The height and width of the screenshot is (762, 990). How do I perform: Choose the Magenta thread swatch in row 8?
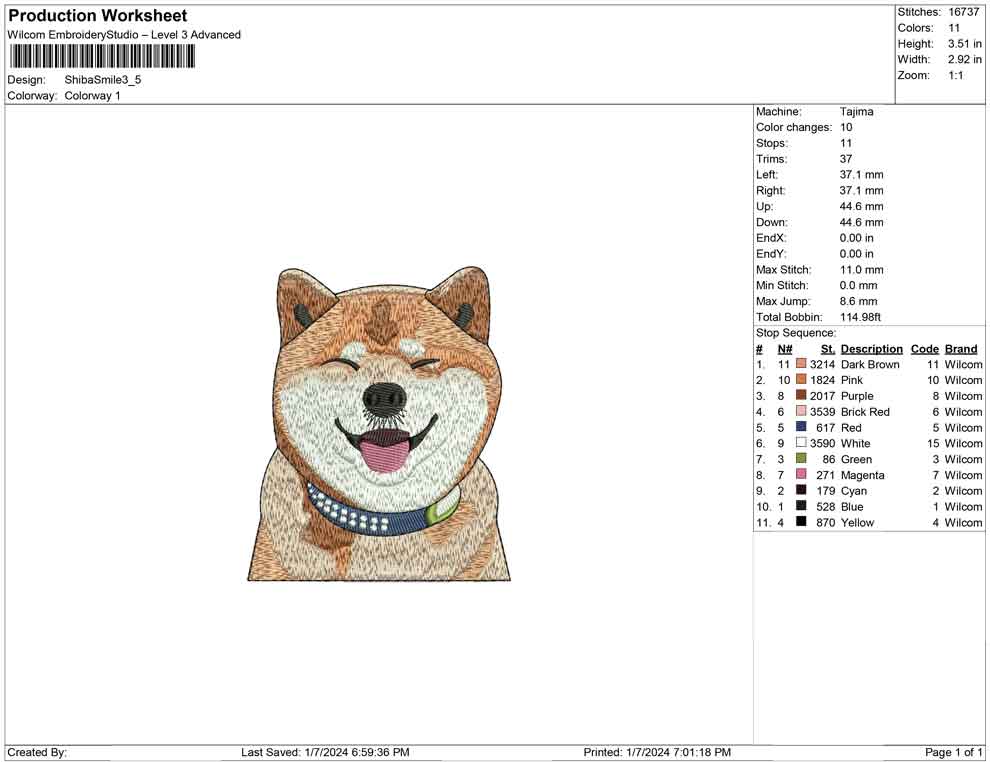[x=801, y=476]
